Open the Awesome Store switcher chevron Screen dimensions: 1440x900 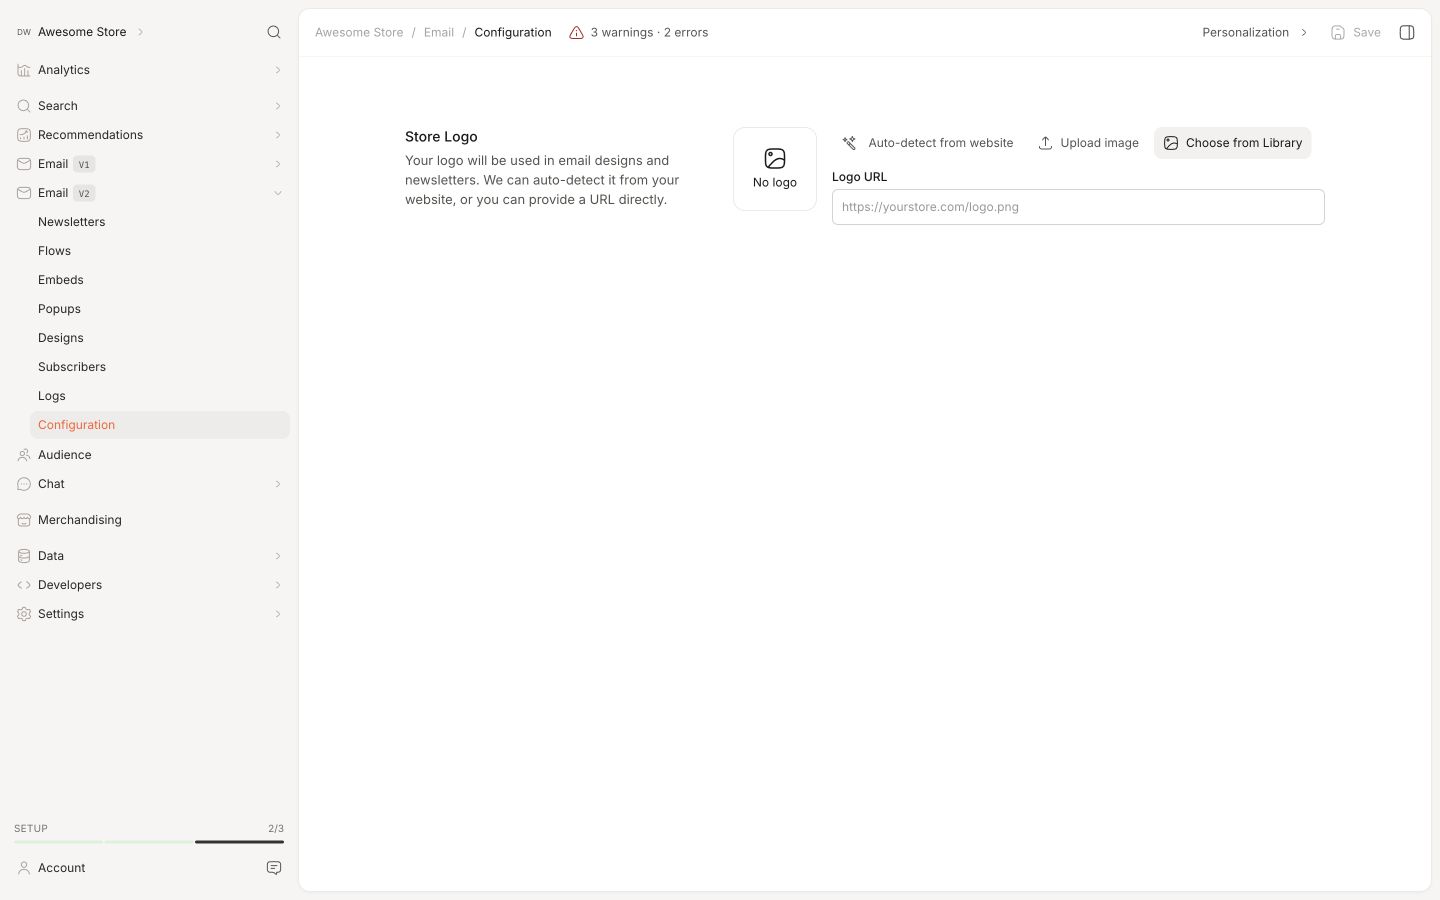point(140,32)
